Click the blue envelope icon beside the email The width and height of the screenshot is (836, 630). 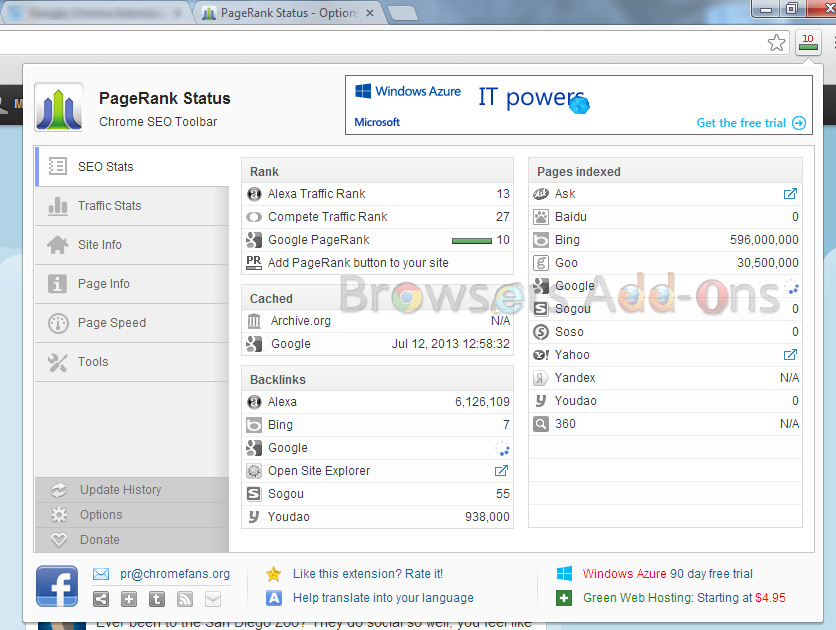101,574
